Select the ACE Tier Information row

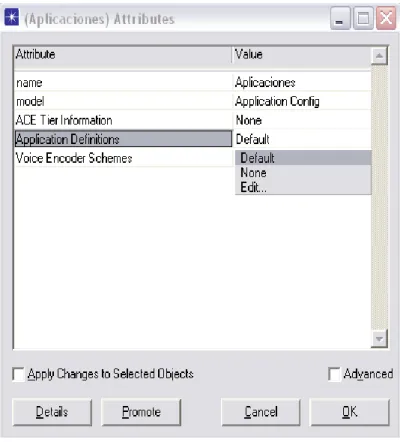click(x=123, y=120)
